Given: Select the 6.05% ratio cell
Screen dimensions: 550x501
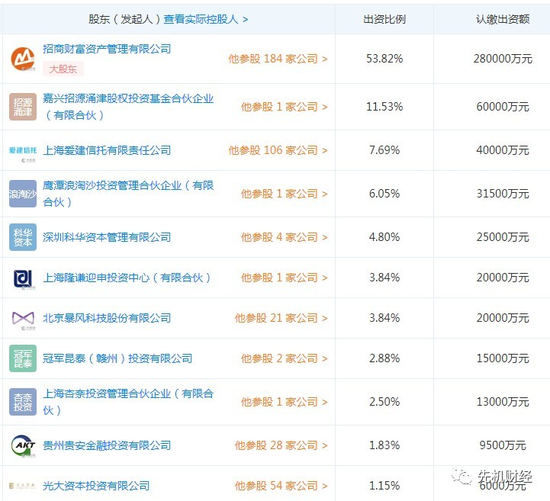Looking at the screenshot, I should tap(384, 194).
